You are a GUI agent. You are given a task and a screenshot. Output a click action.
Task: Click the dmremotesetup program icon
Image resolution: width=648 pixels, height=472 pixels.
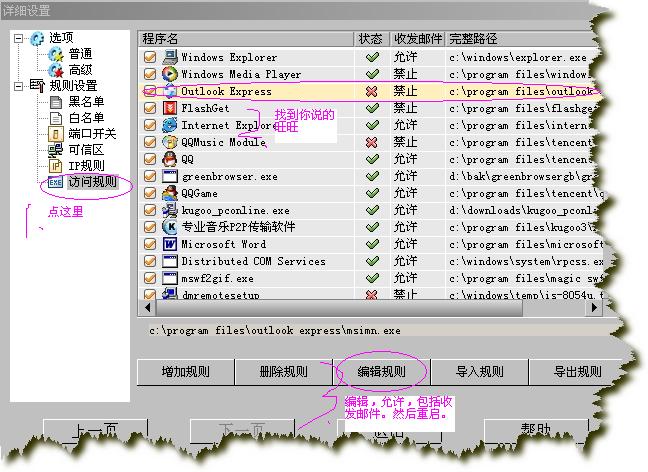(170, 293)
